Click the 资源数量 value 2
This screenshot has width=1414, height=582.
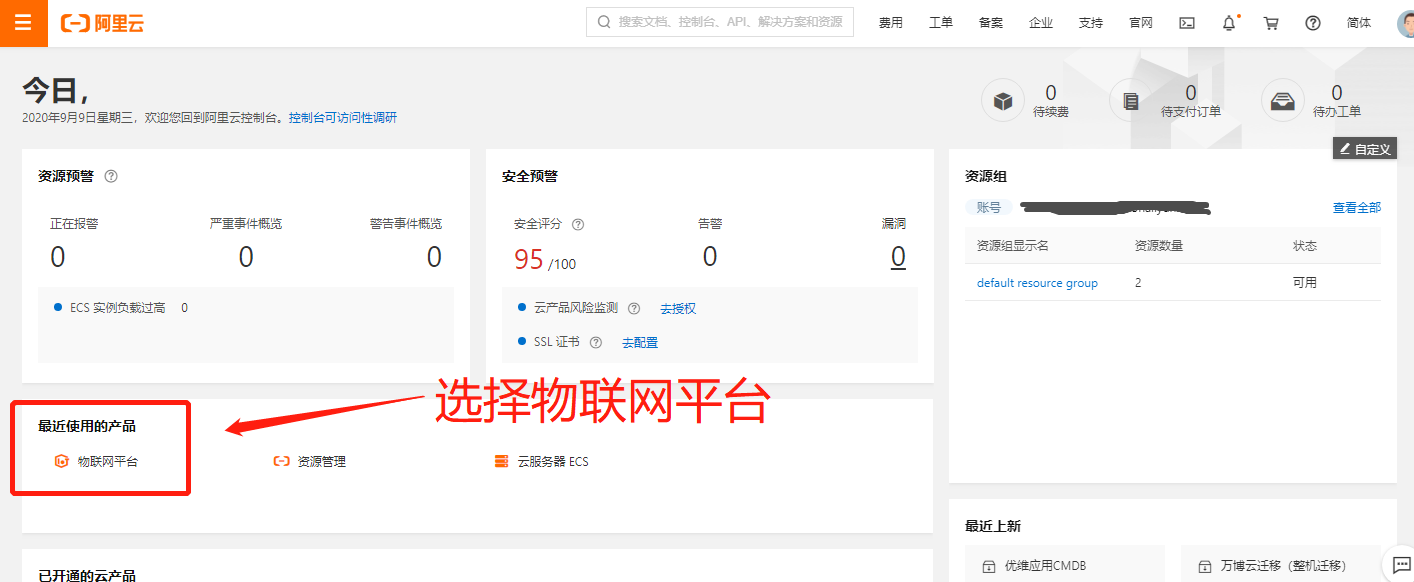1138,283
